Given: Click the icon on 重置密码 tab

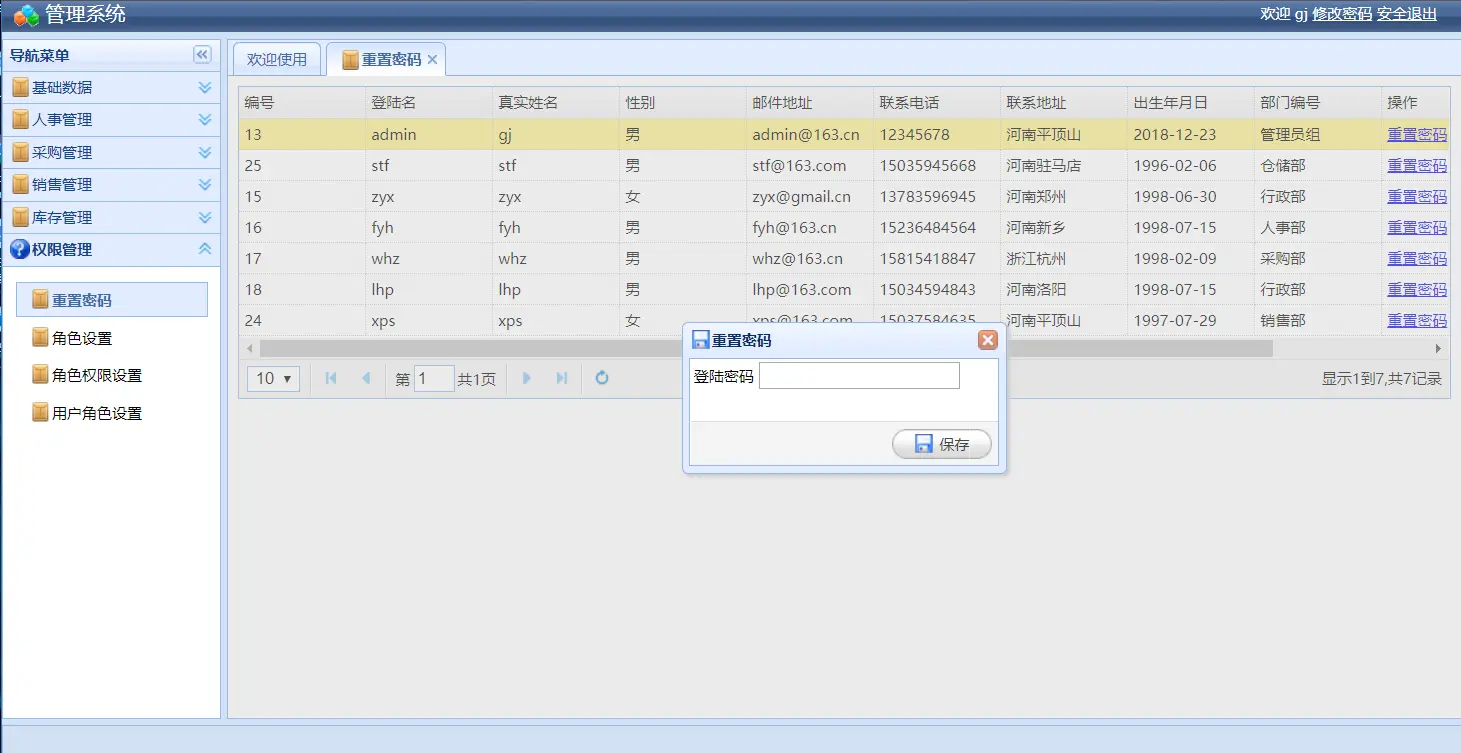Looking at the screenshot, I should pos(350,60).
